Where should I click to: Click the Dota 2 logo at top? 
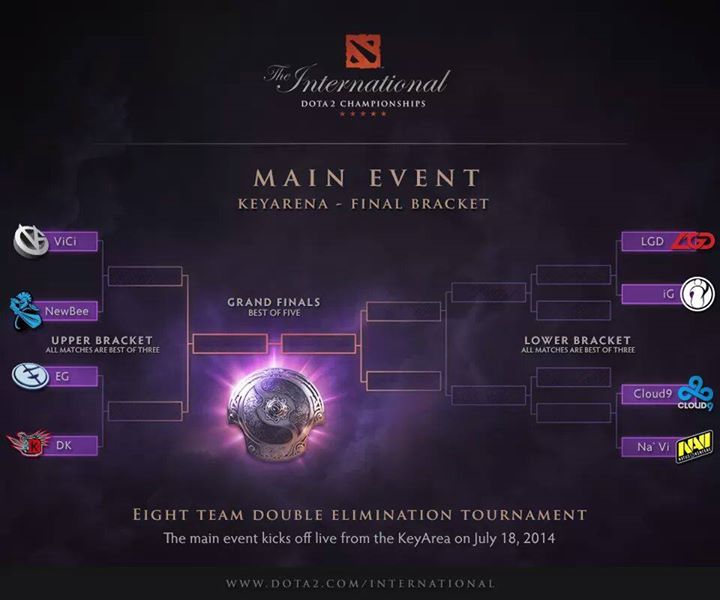click(x=359, y=50)
